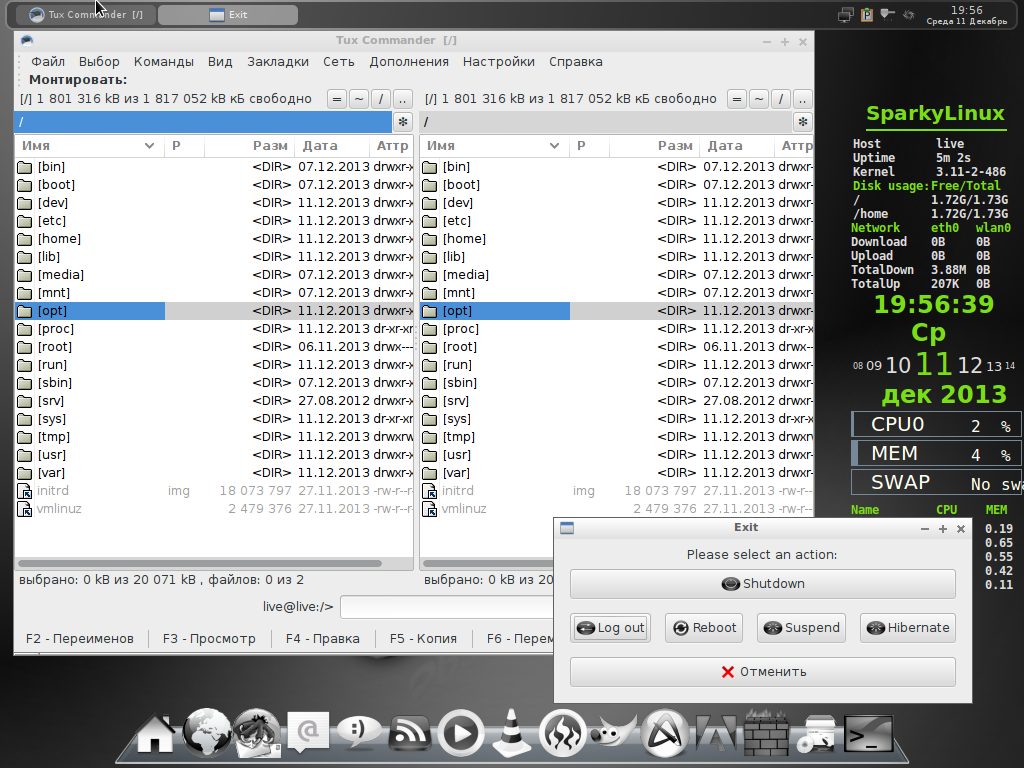Open the Команды menu
Viewport: 1024px width, 768px height.
[164, 62]
